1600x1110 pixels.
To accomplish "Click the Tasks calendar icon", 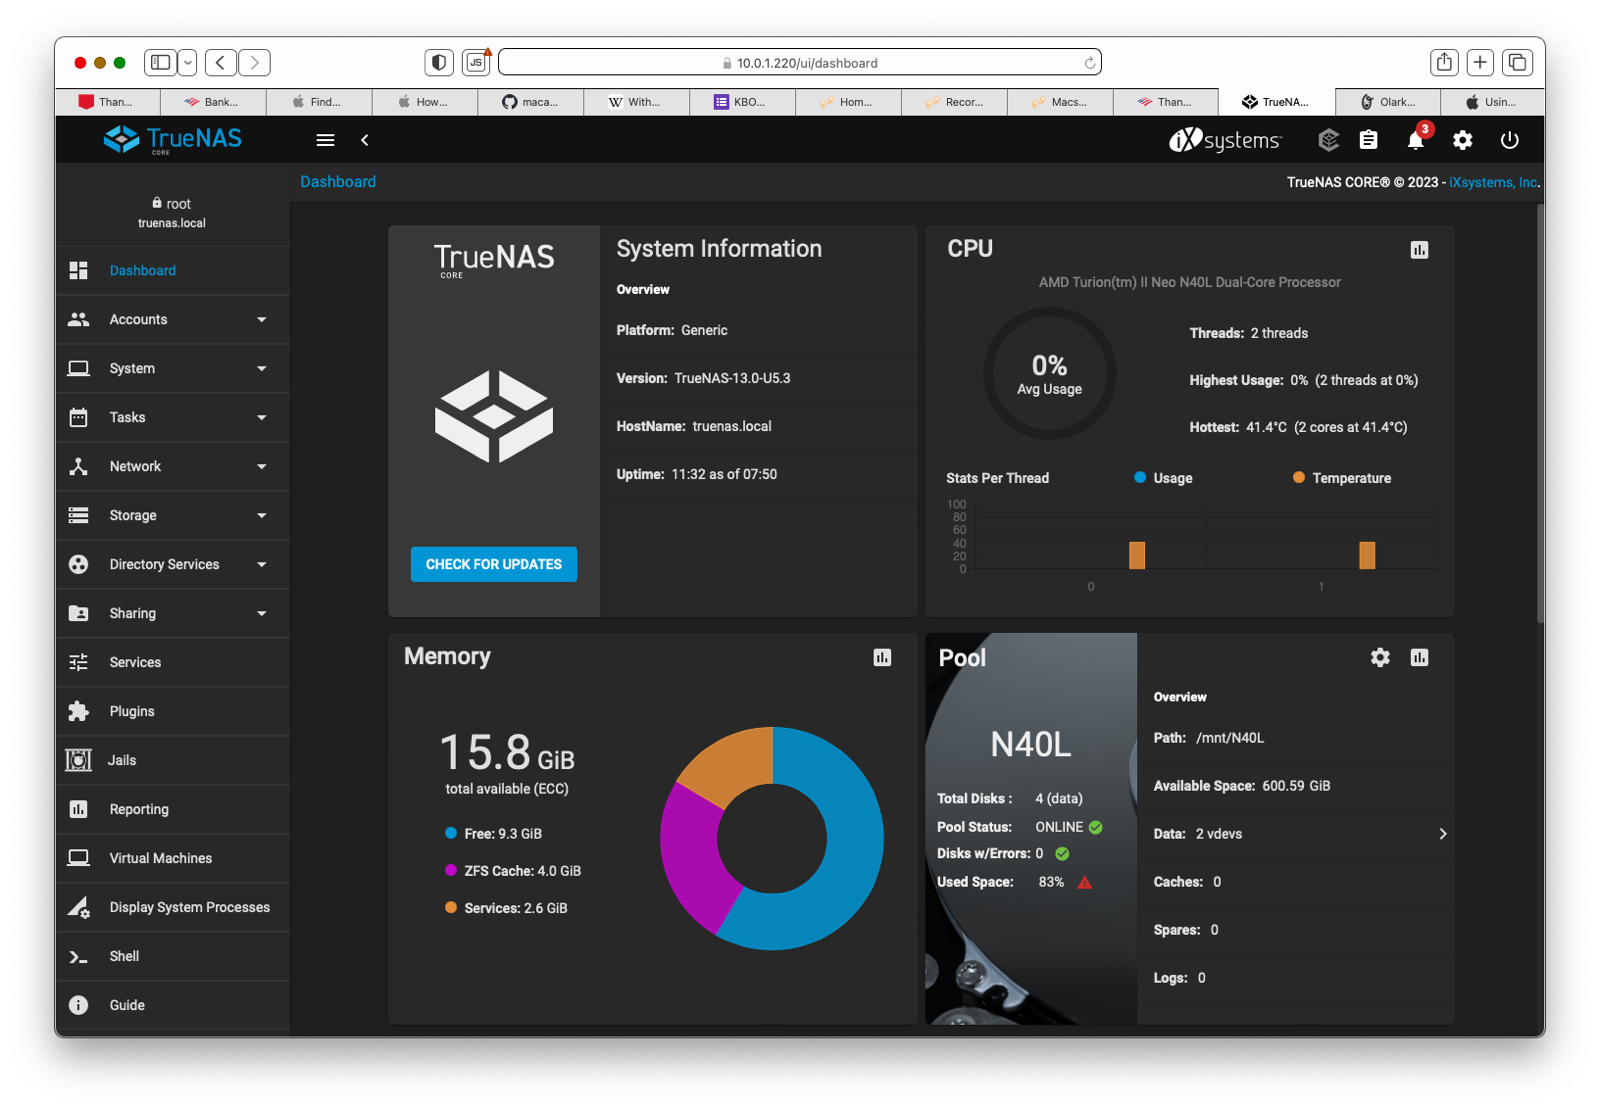I will click(x=78, y=417).
